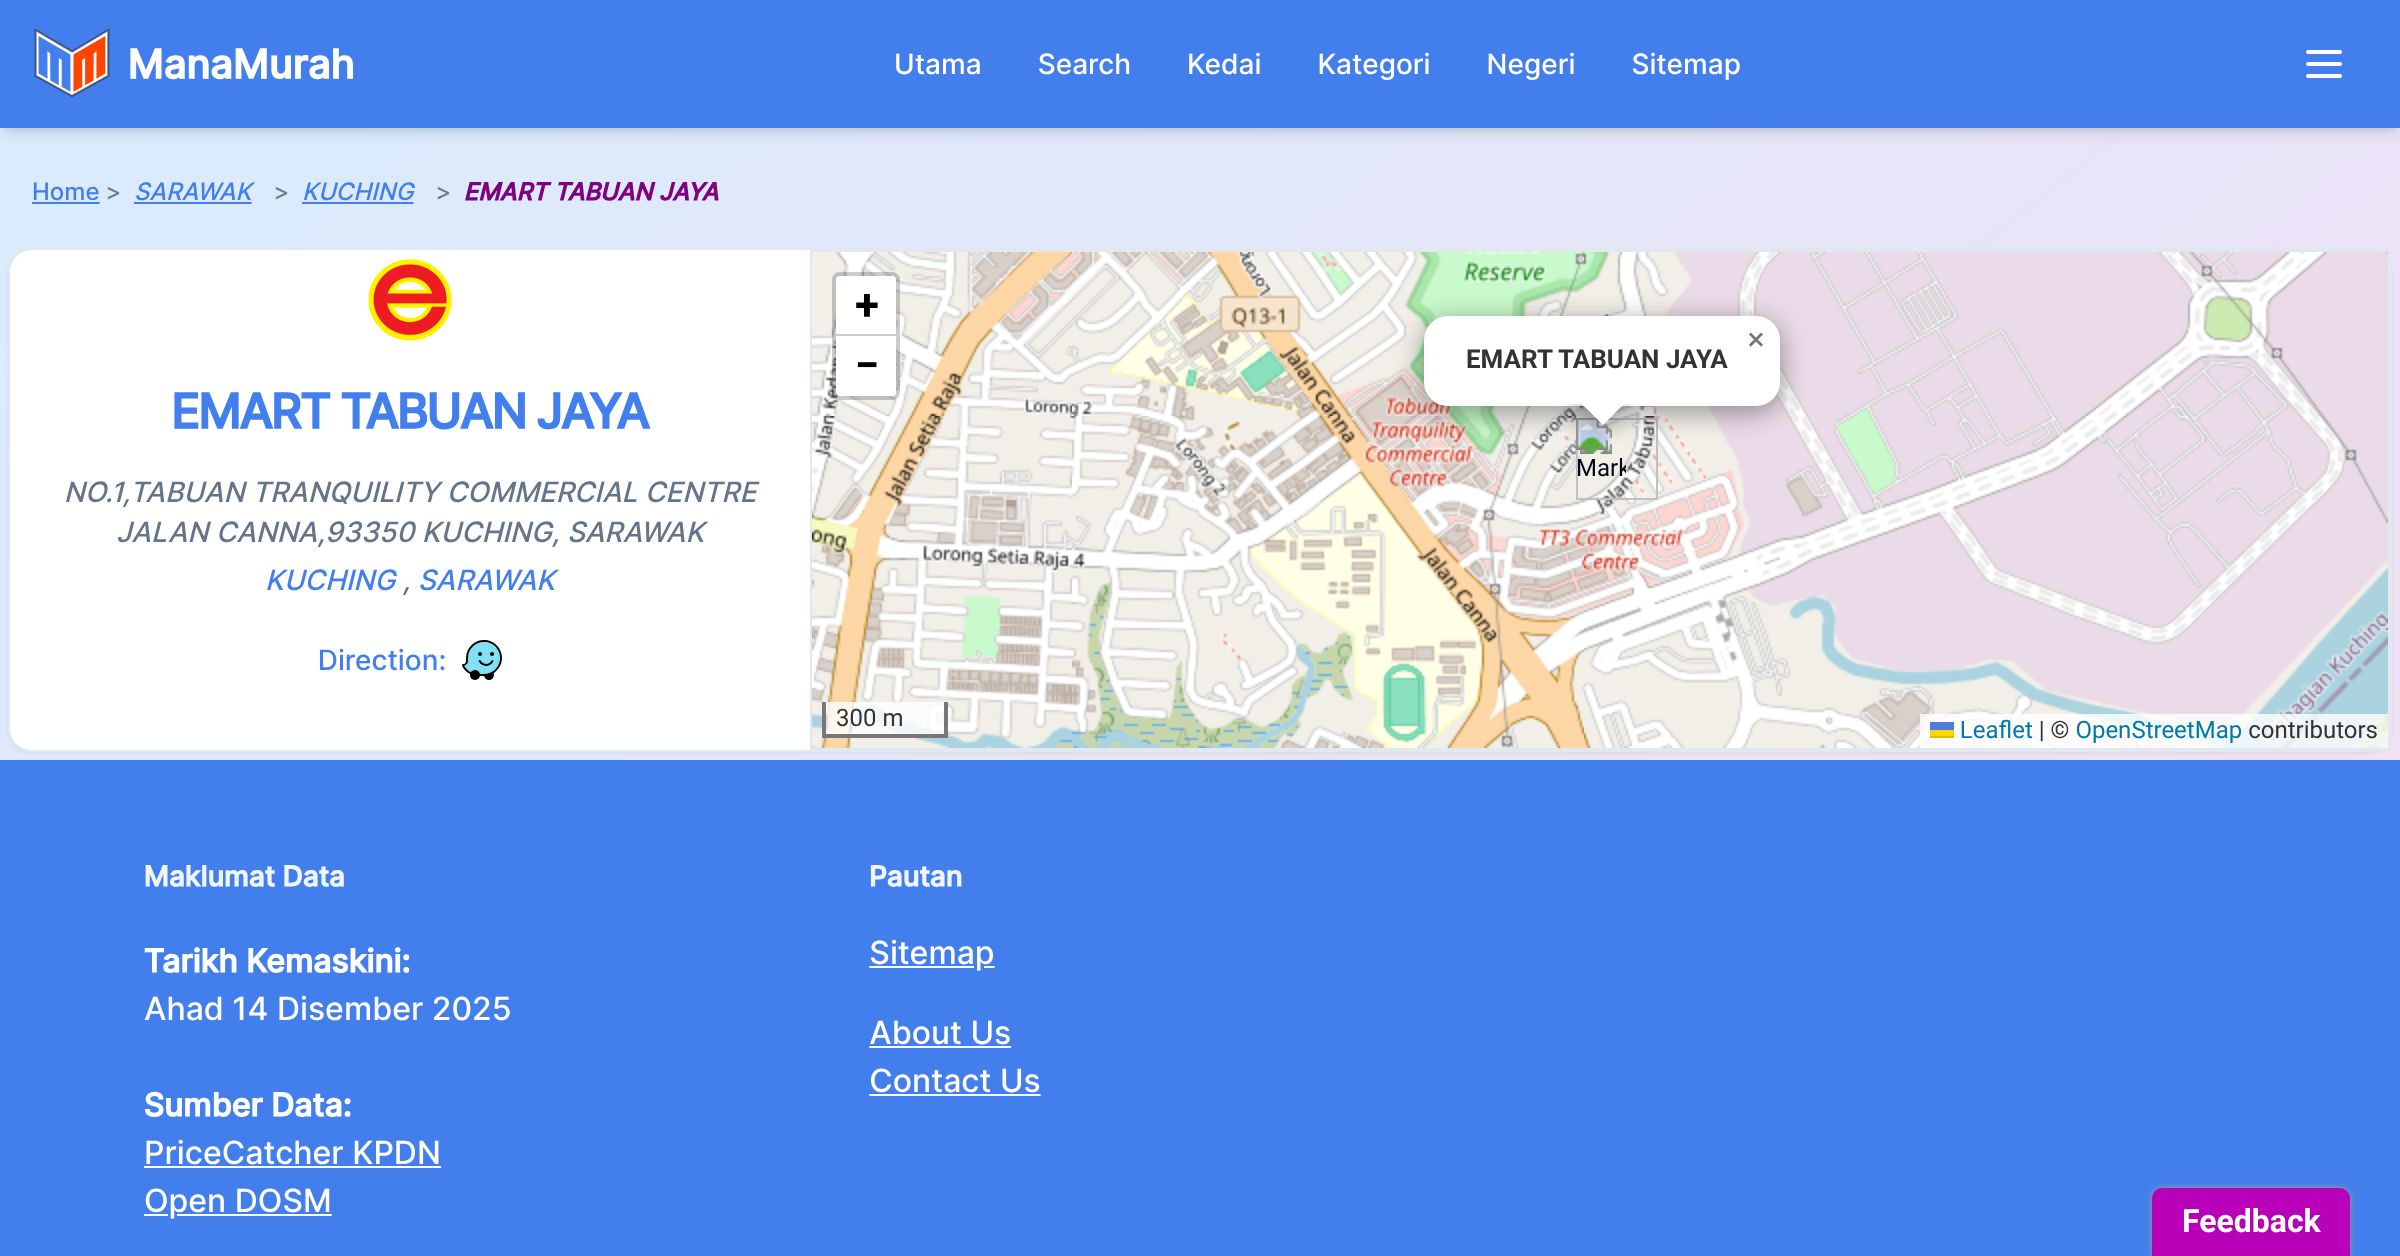Open the PriceCatcher KPDN link
The image size is (2400, 1256).
[x=292, y=1152]
